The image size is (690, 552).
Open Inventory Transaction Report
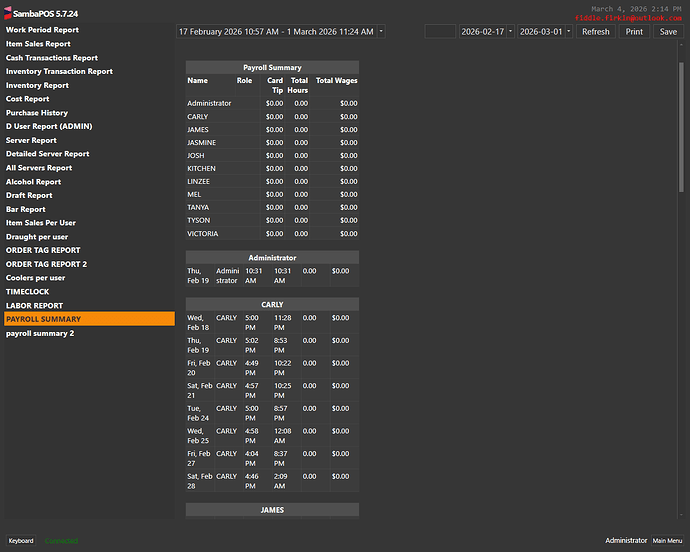(59, 72)
